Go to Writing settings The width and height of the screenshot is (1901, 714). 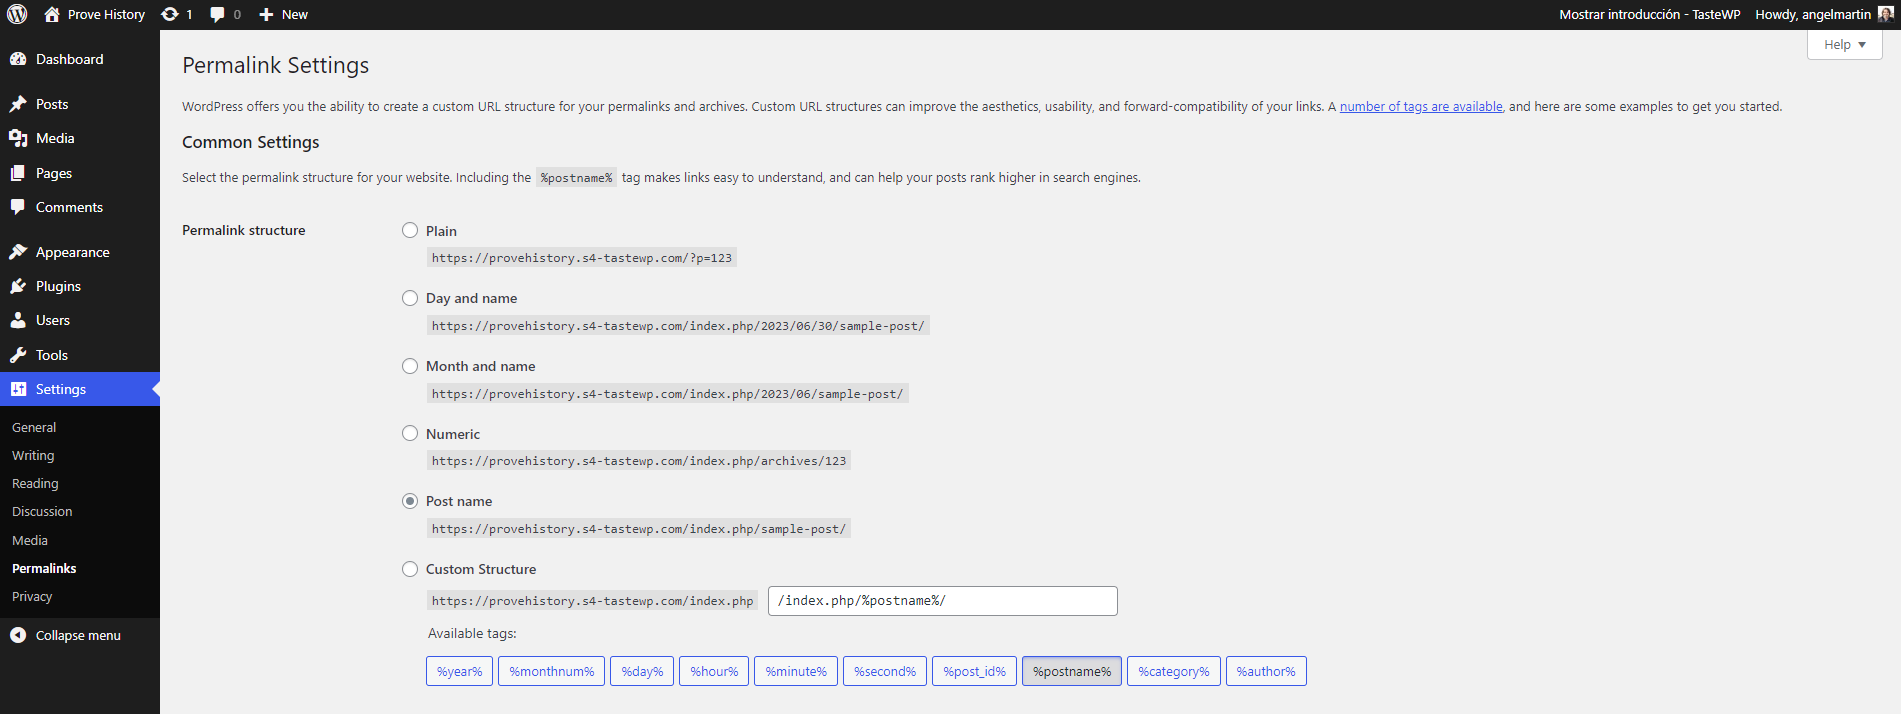[33, 455]
